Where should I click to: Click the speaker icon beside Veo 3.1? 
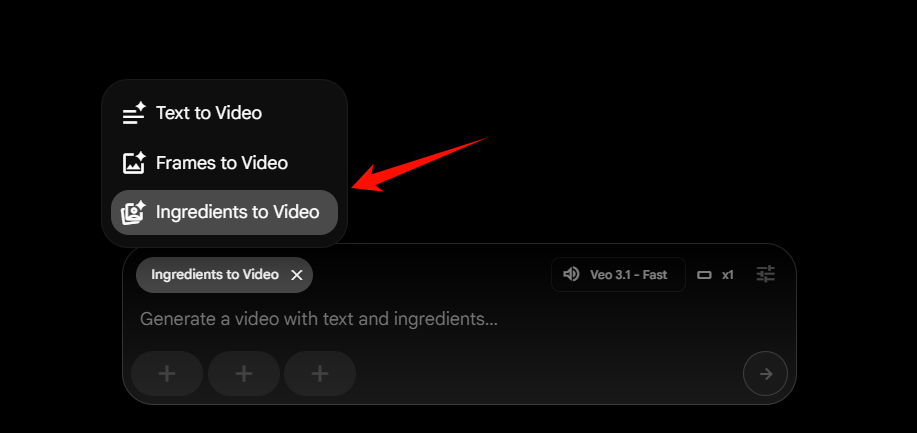571,274
